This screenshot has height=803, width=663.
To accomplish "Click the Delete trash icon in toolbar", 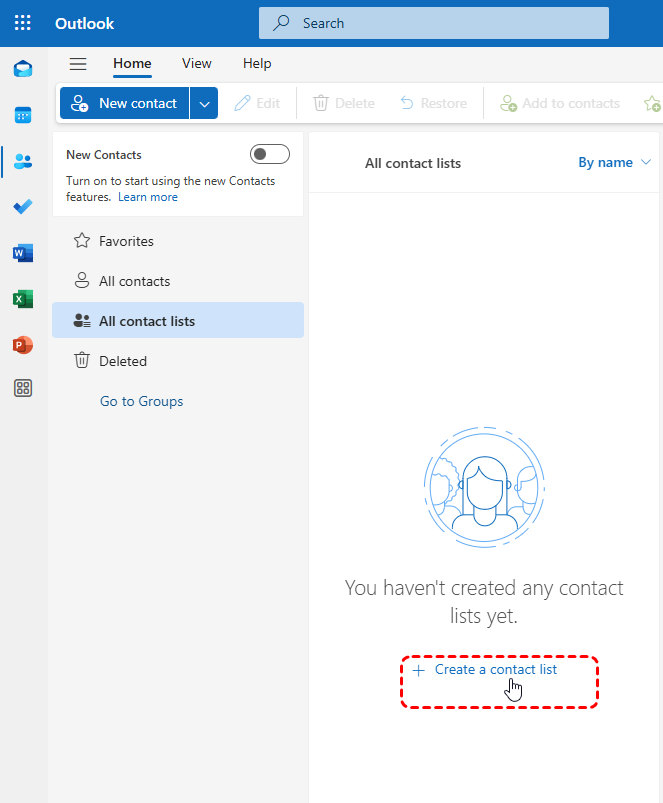I will (x=321, y=103).
